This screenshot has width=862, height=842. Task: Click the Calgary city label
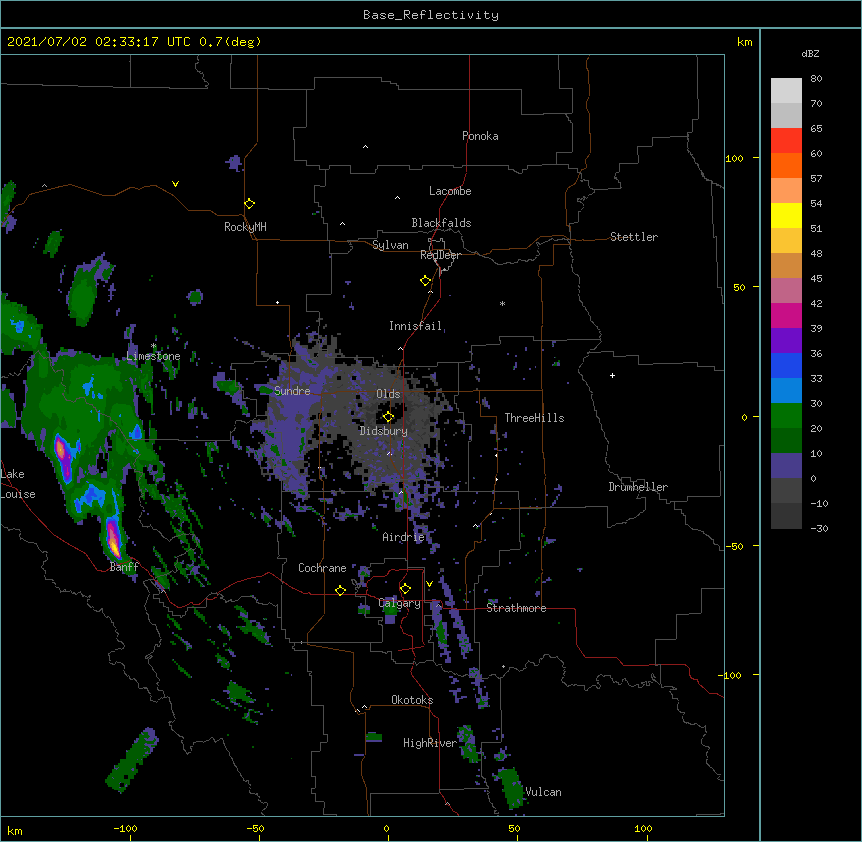coord(400,603)
